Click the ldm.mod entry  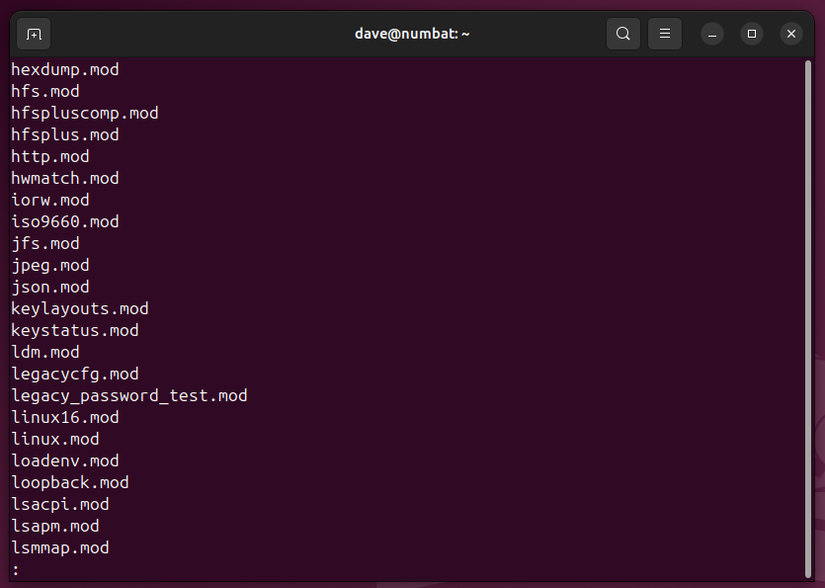click(44, 352)
